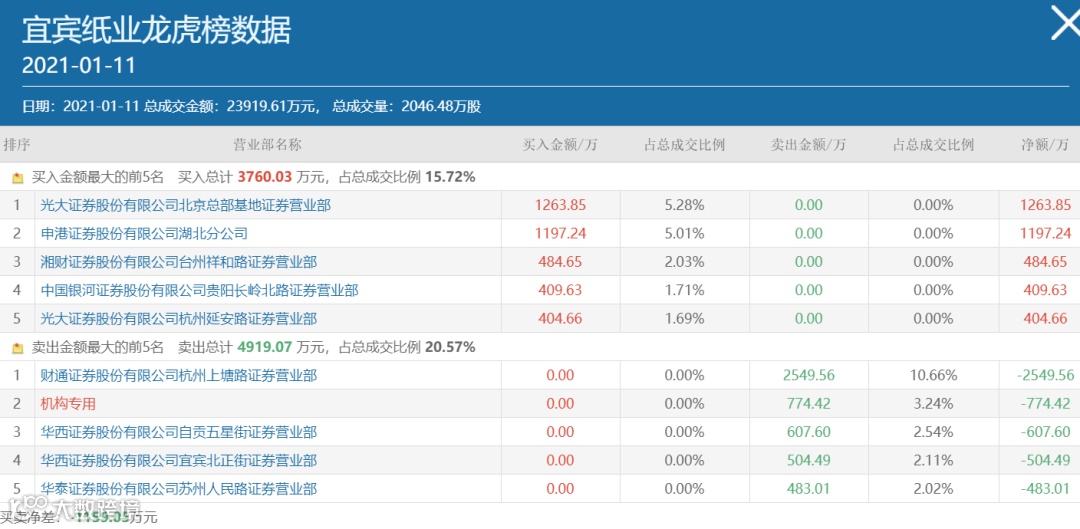Viewport: 1080px width, 529px height.
Task: Open 申港证券股份有限公司湖北分公司 link
Action: pyautogui.click(x=144, y=234)
